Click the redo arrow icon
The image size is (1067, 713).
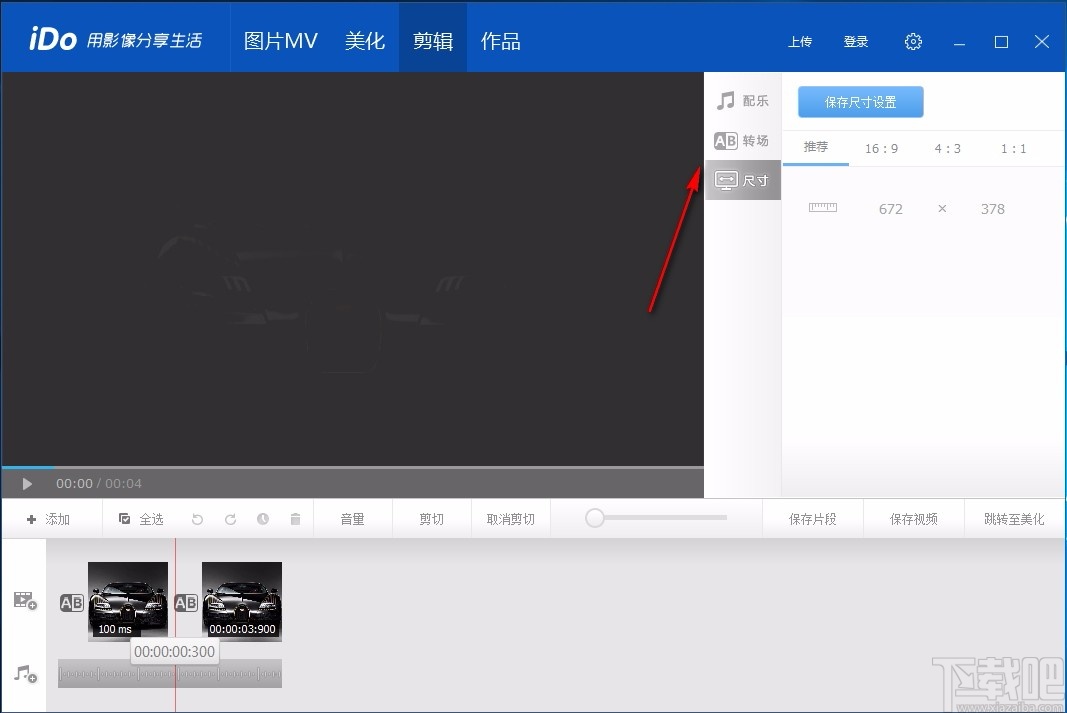(x=230, y=519)
